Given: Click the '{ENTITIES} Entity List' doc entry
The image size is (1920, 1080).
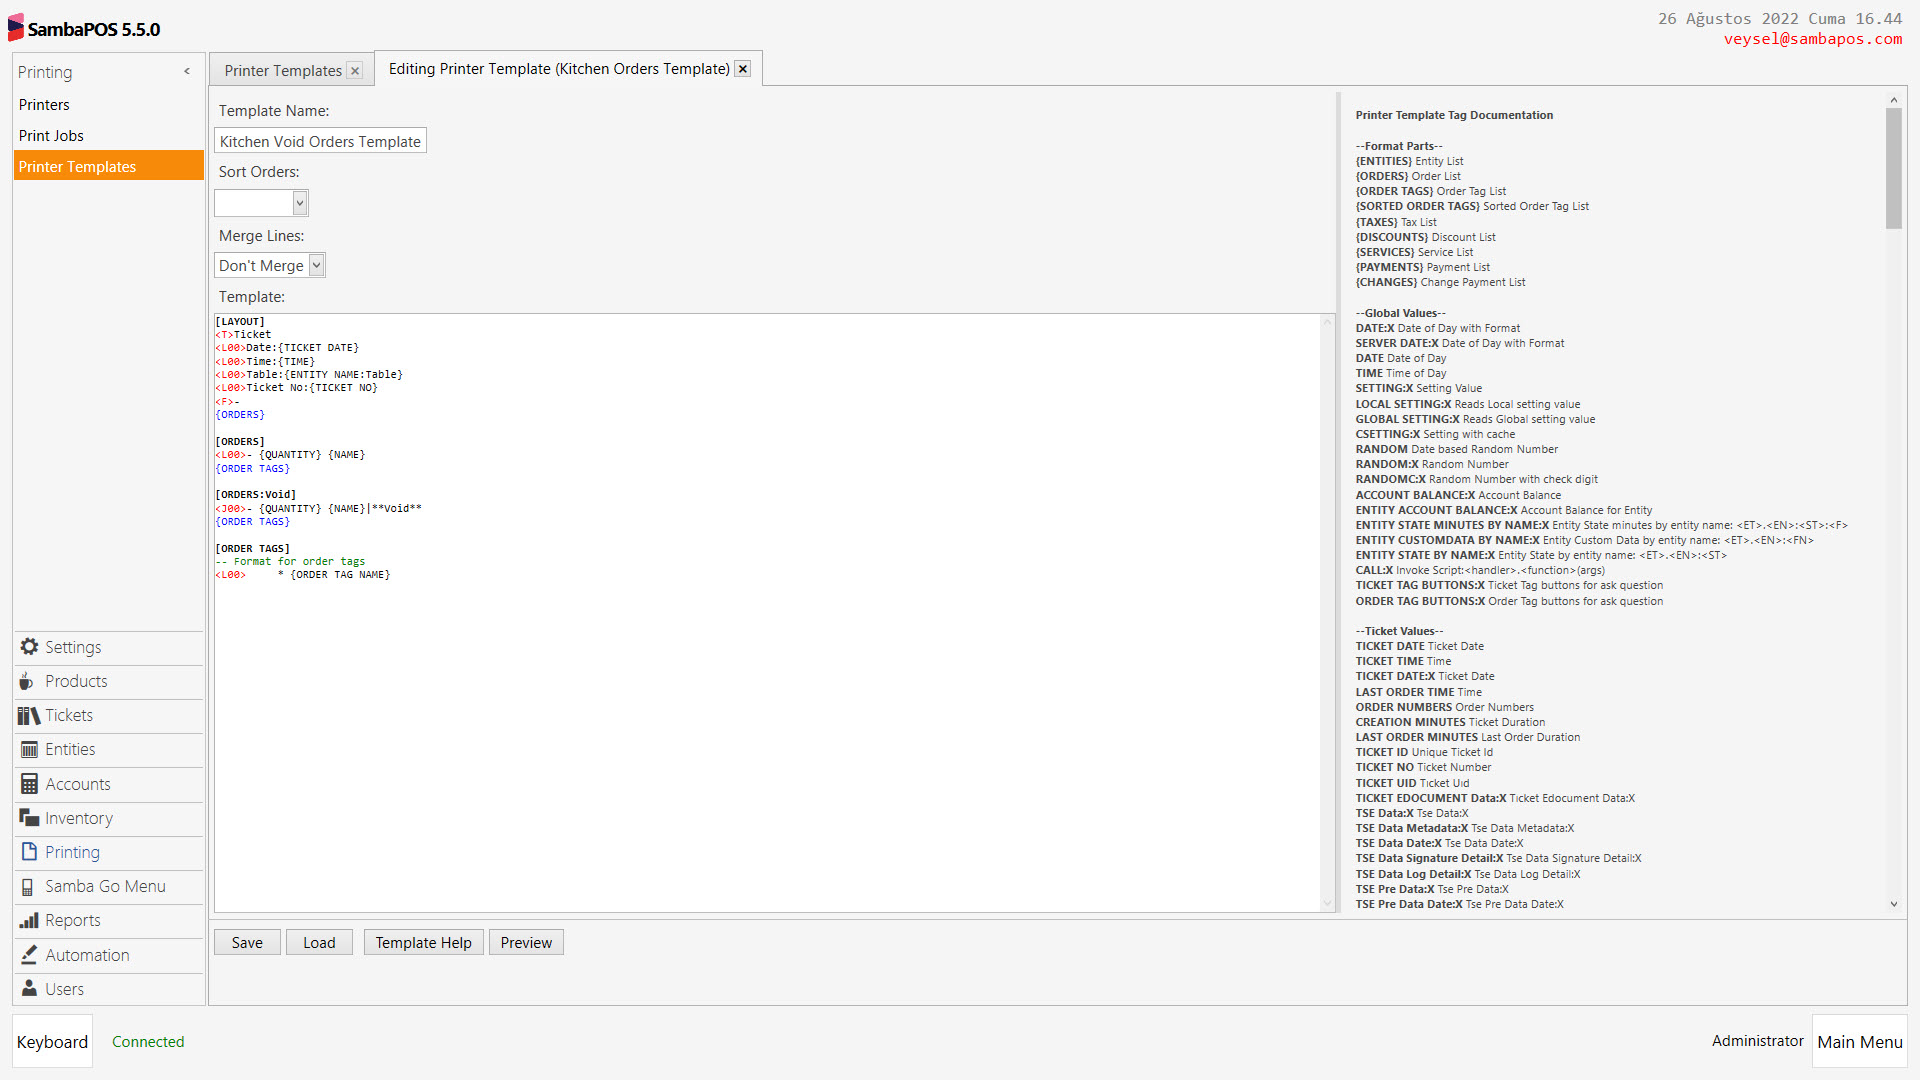Looking at the screenshot, I should click(x=1409, y=161).
